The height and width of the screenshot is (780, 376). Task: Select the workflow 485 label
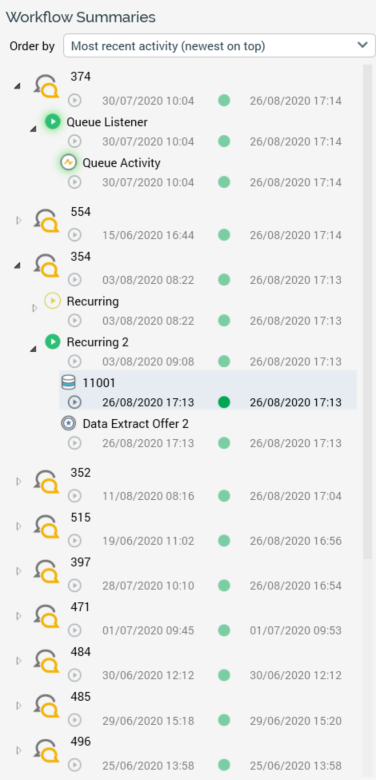point(81,696)
